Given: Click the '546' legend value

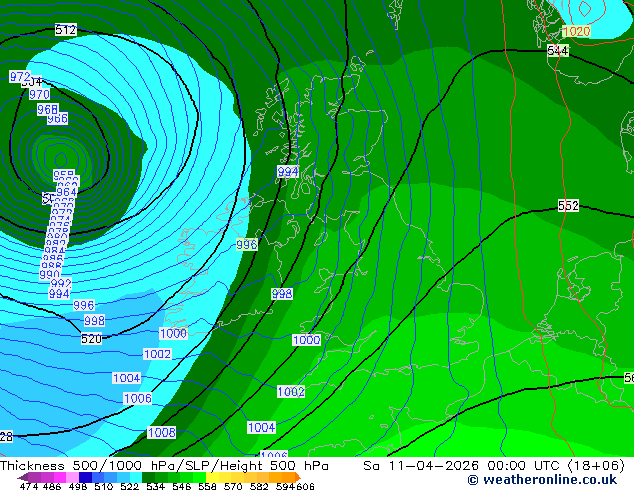Looking at the screenshot, I should (182, 486).
